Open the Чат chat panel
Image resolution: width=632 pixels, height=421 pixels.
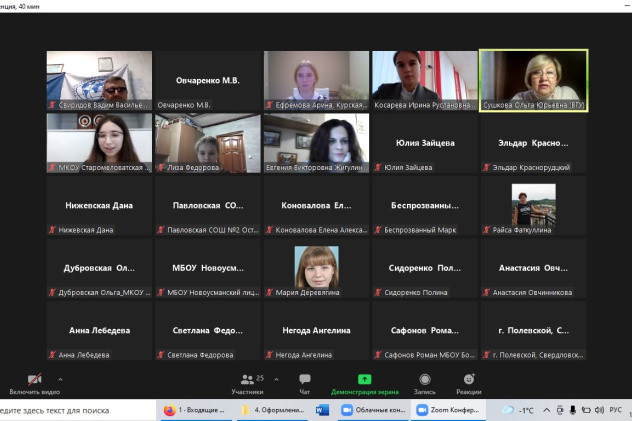click(x=304, y=383)
